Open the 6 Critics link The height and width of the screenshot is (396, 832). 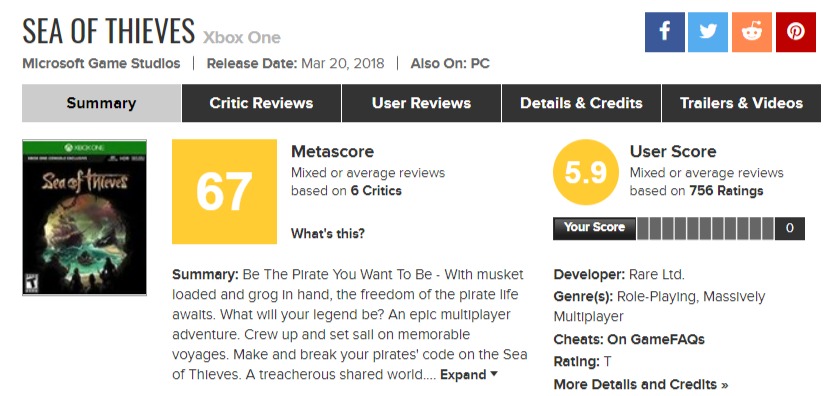click(x=376, y=191)
